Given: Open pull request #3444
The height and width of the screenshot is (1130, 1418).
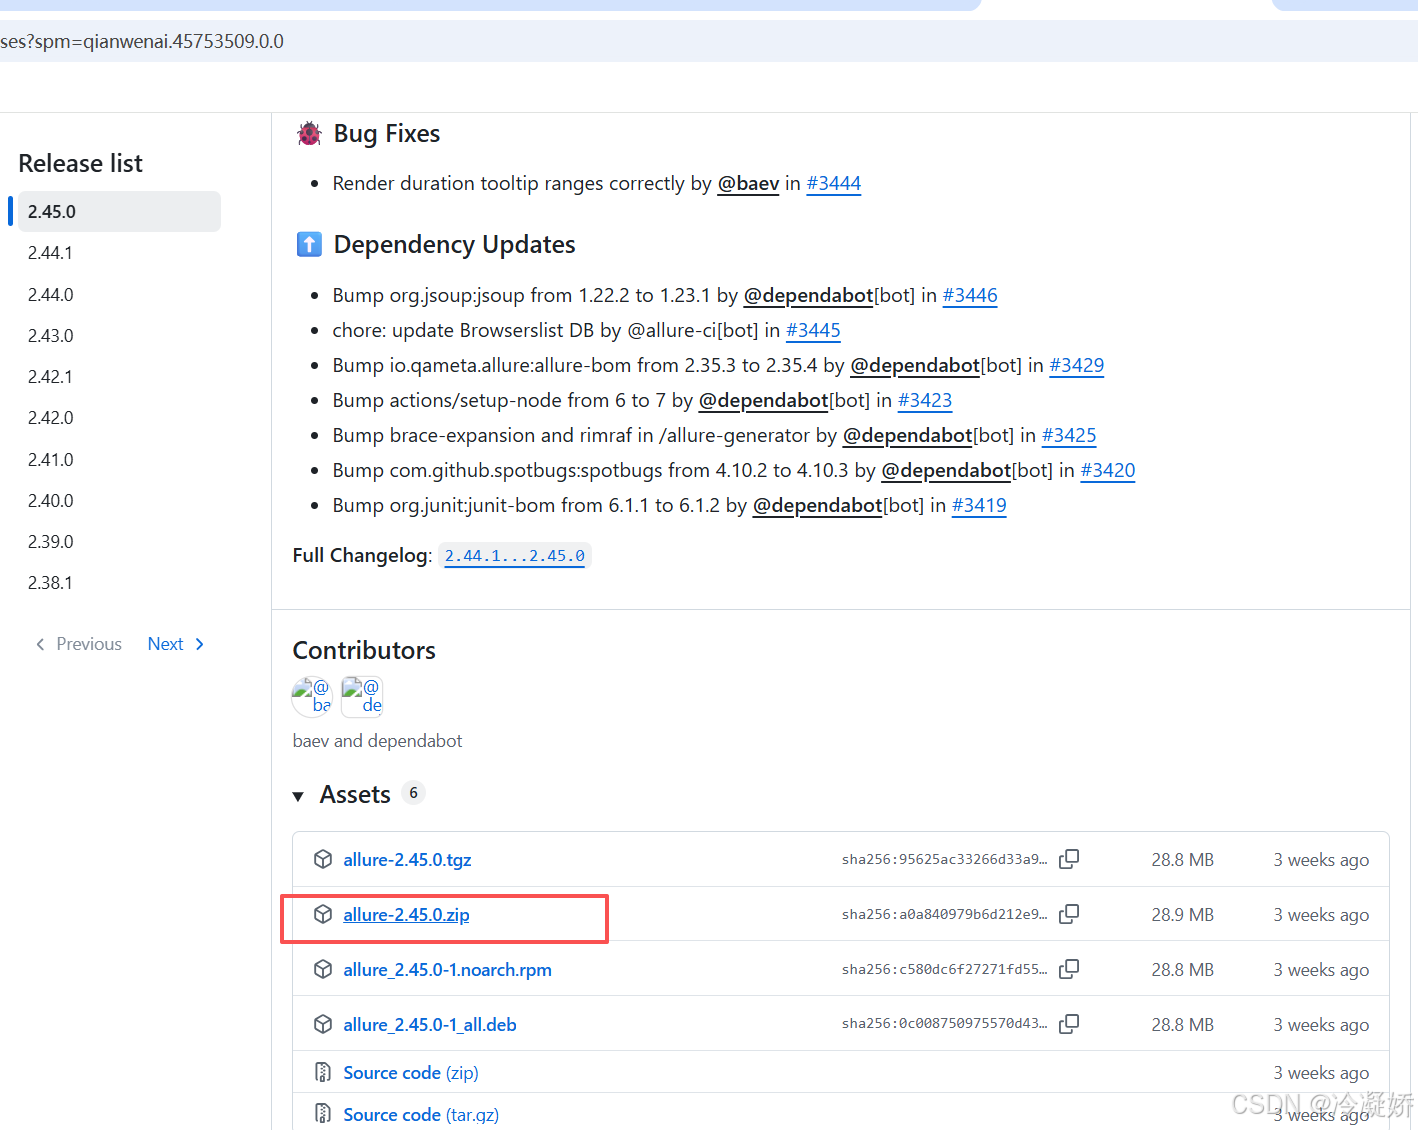Looking at the screenshot, I should (834, 183).
